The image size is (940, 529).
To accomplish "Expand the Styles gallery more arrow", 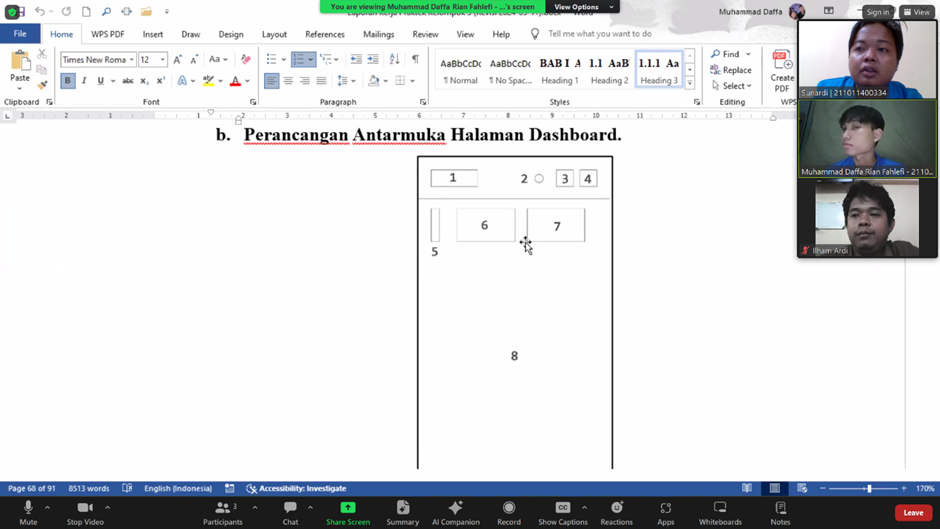I will (x=689, y=83).
